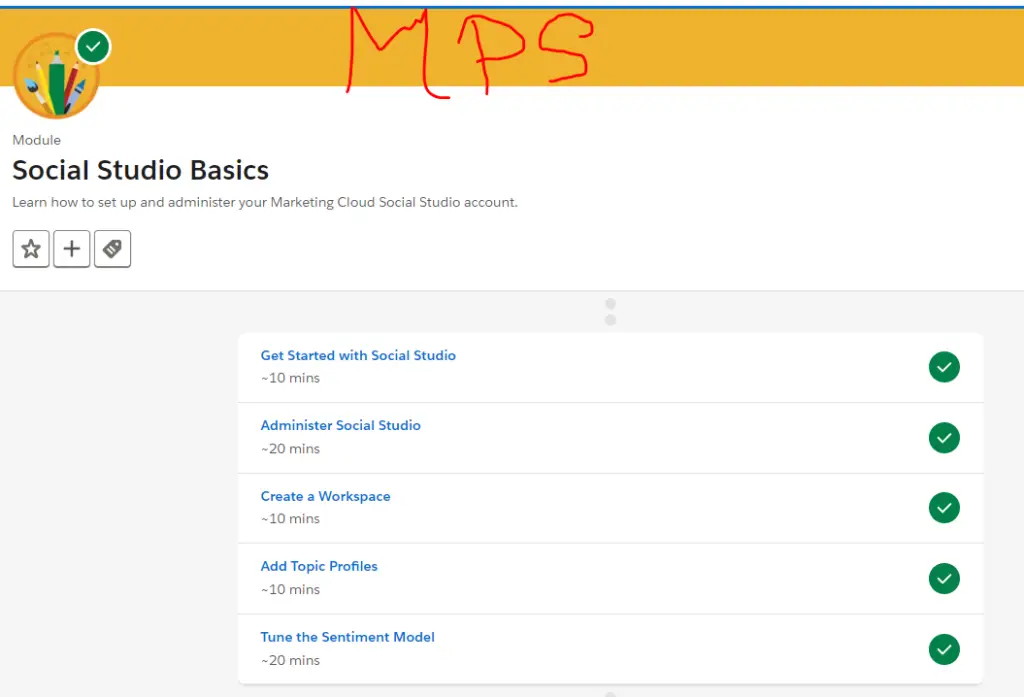Image resolution: width=1024 pixels, height=697 pixels.
Task: Open the Add Topic Profiles unit
Action: 319,566
